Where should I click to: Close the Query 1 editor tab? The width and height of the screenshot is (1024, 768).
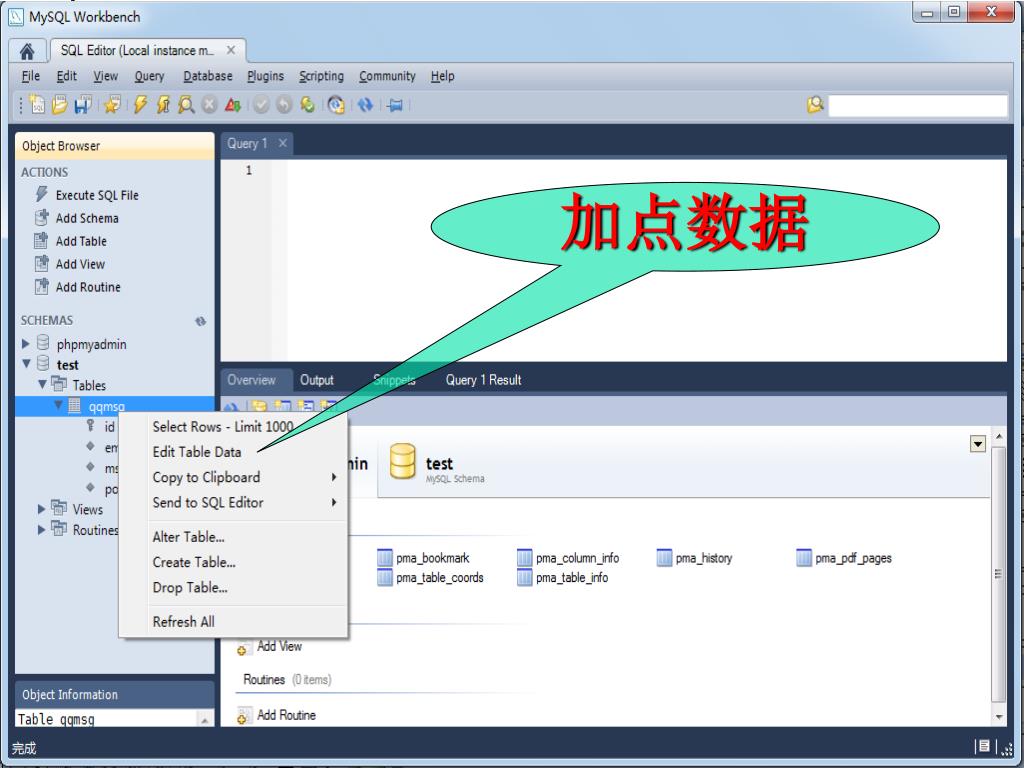pyautogui.click(x=283, y=143)
